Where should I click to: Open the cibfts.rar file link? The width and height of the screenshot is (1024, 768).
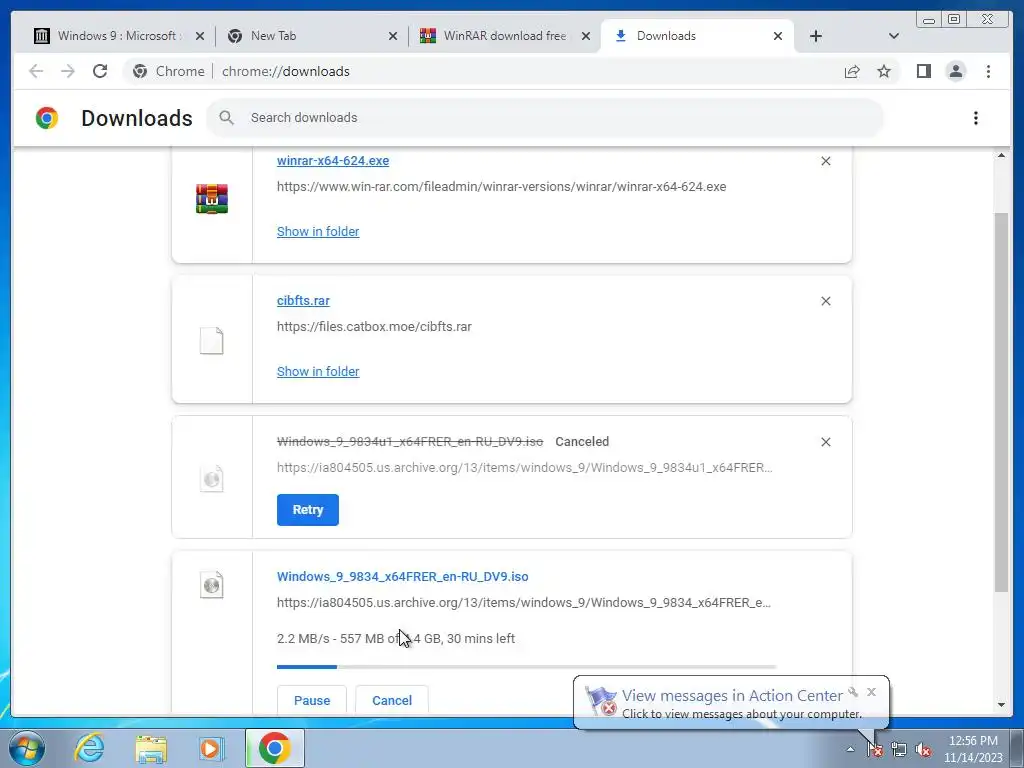pos(303,300)
